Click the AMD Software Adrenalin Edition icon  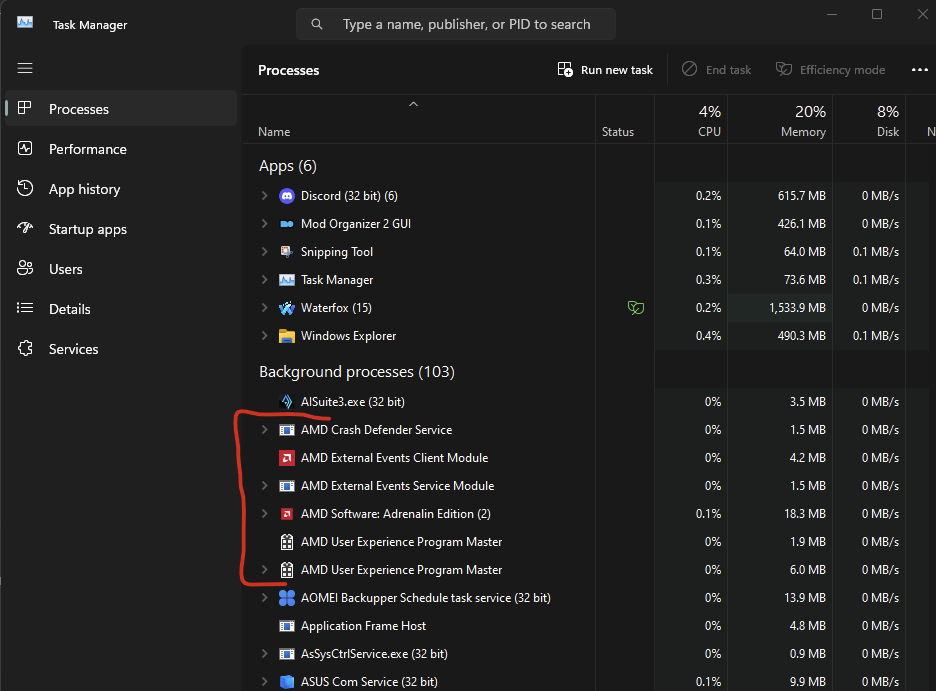[286, 514]
